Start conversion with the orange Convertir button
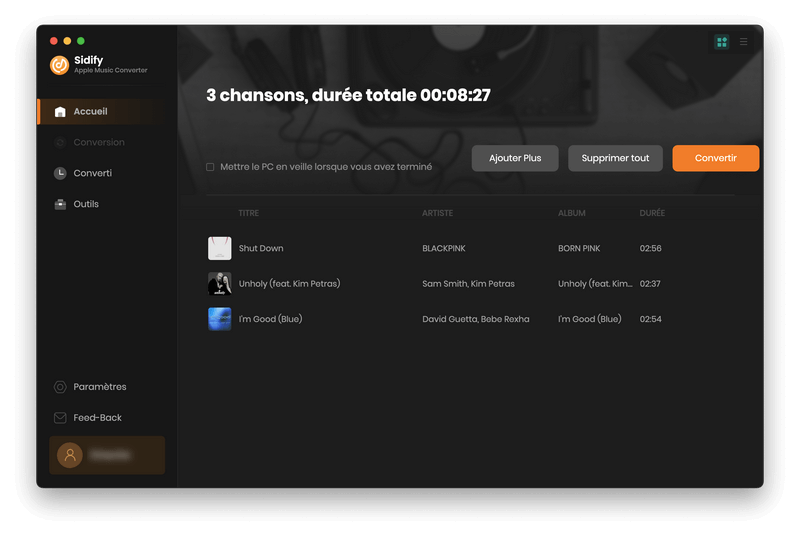The image size is (800, 536). click(x=715, y=158)
